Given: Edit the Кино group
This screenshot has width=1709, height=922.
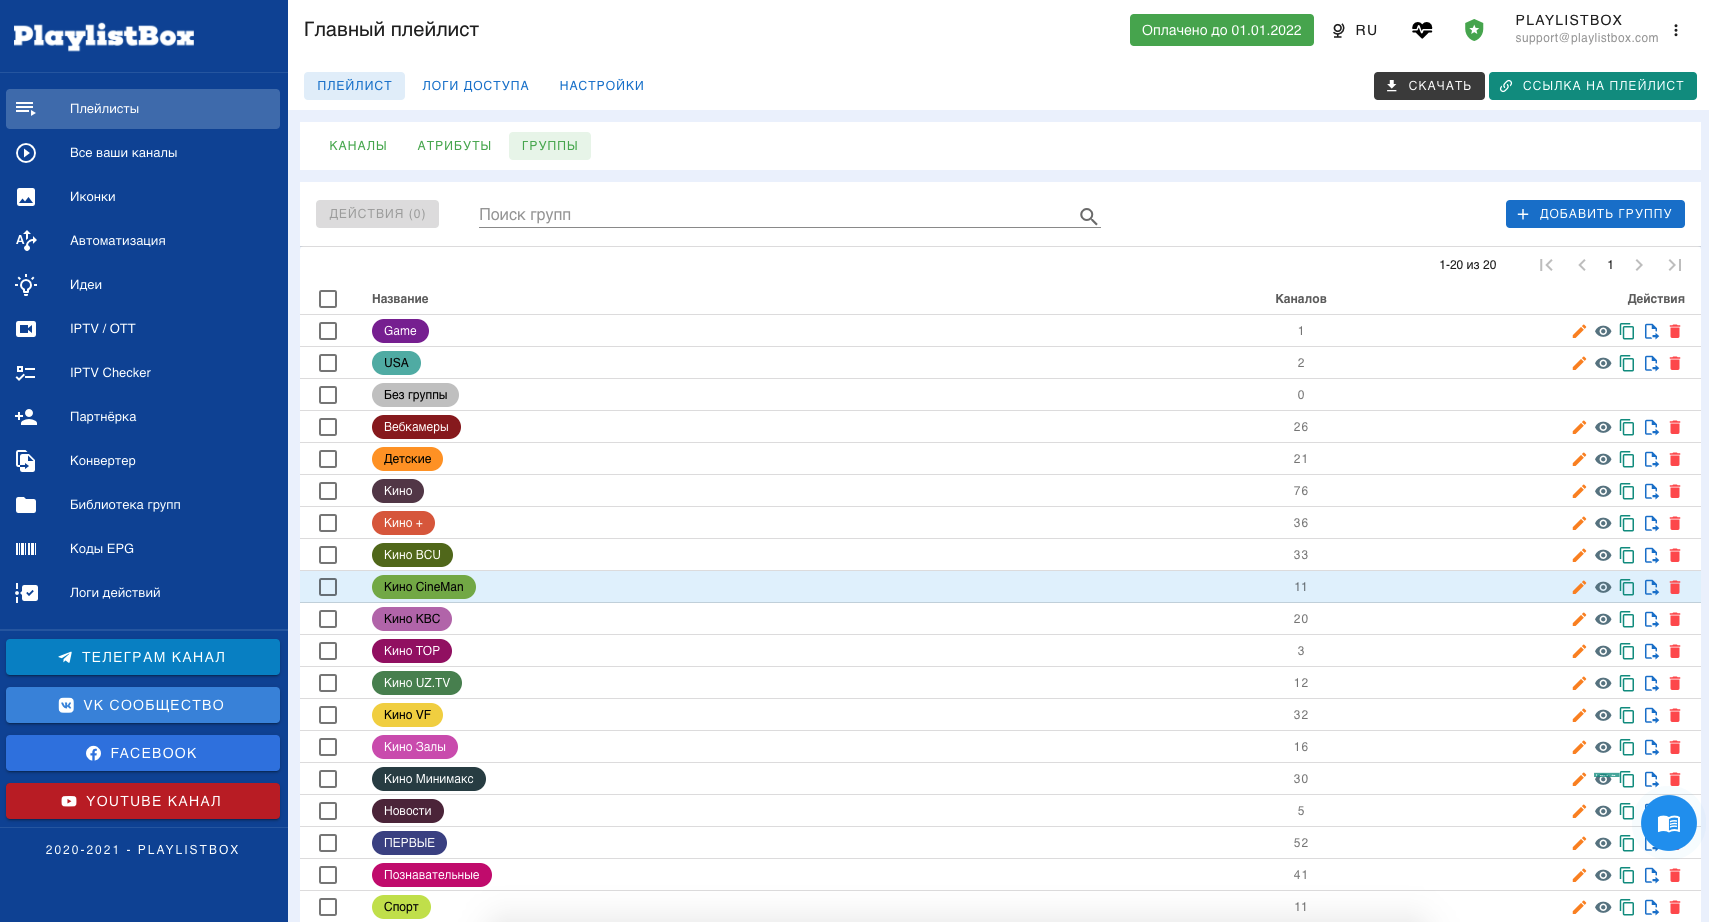Looking at the screenshot, I should coord(1579,491).
